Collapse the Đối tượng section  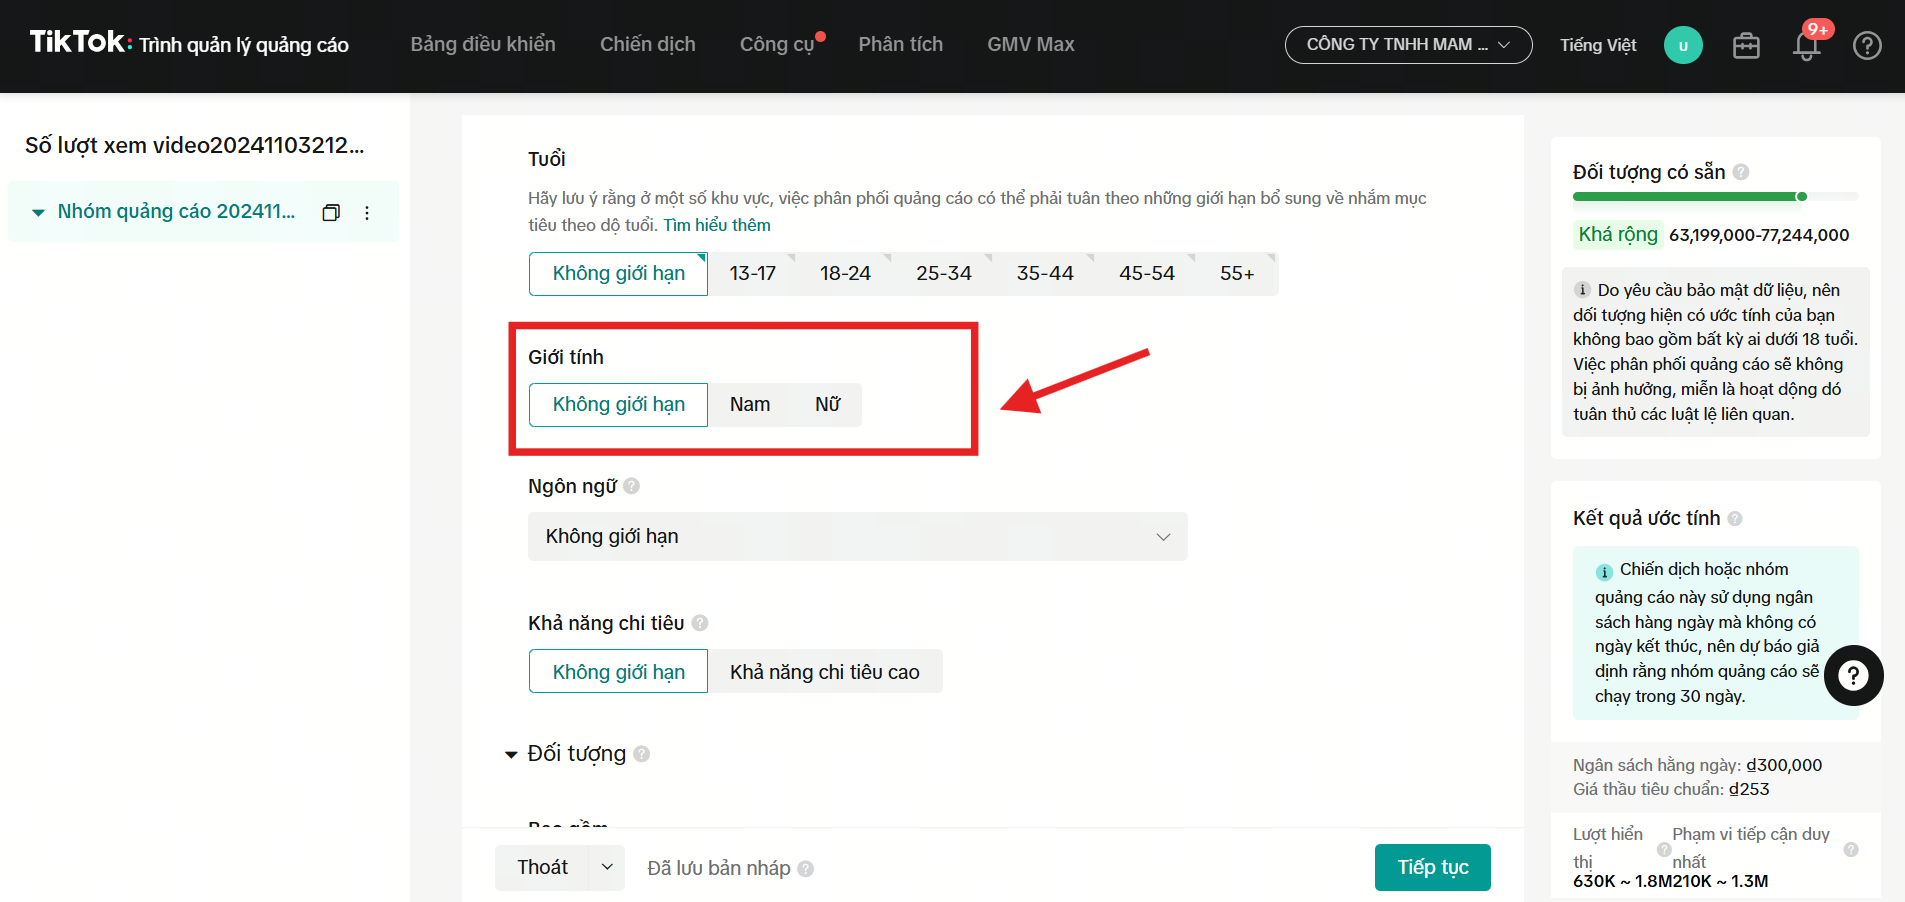(x=510, y=755)
